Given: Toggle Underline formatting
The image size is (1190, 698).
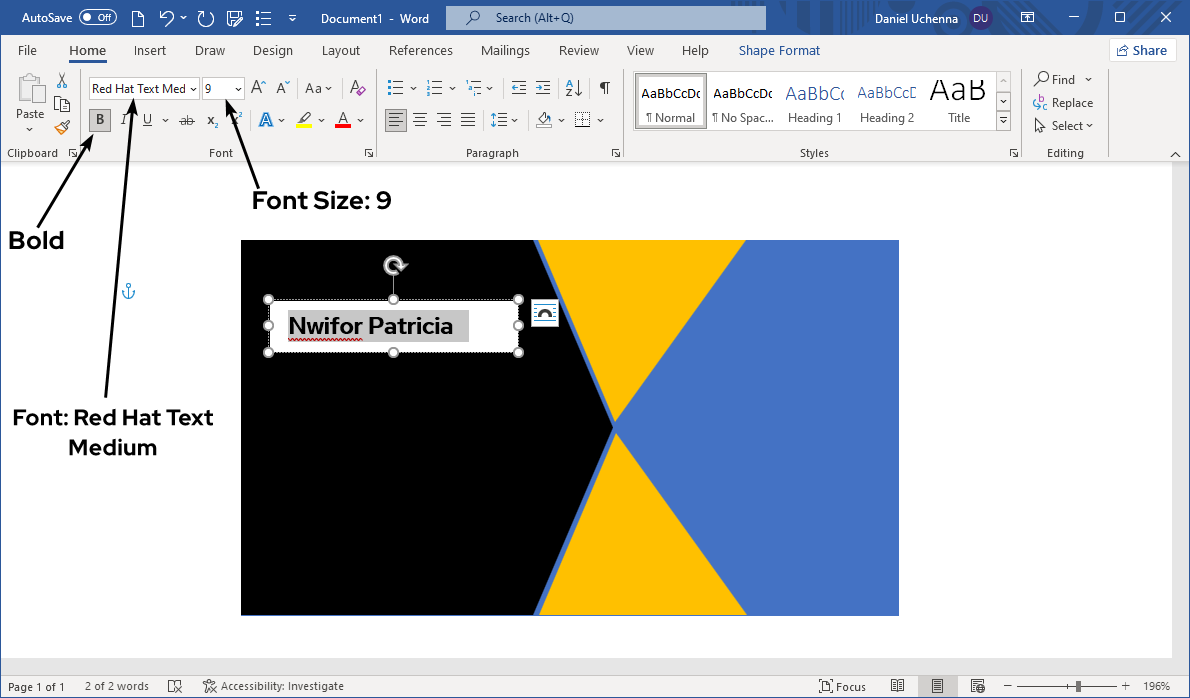Looking at the screenshot, I should coord(147,120).
